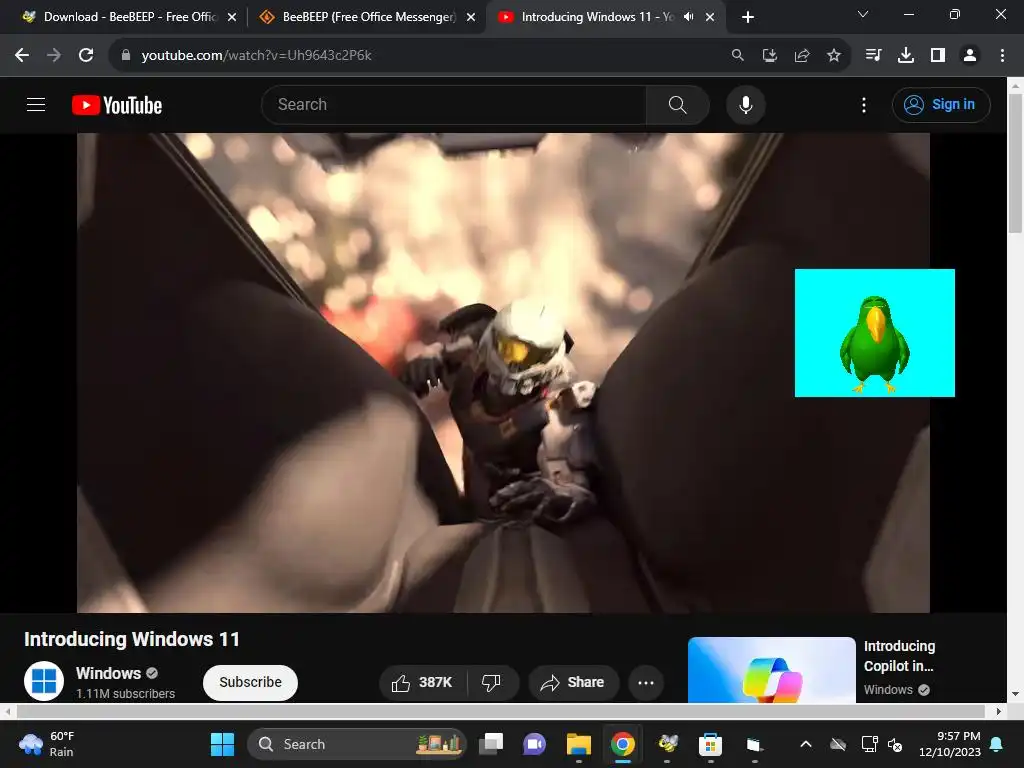Bookmark this tab with the star

[x=834, y=56]
